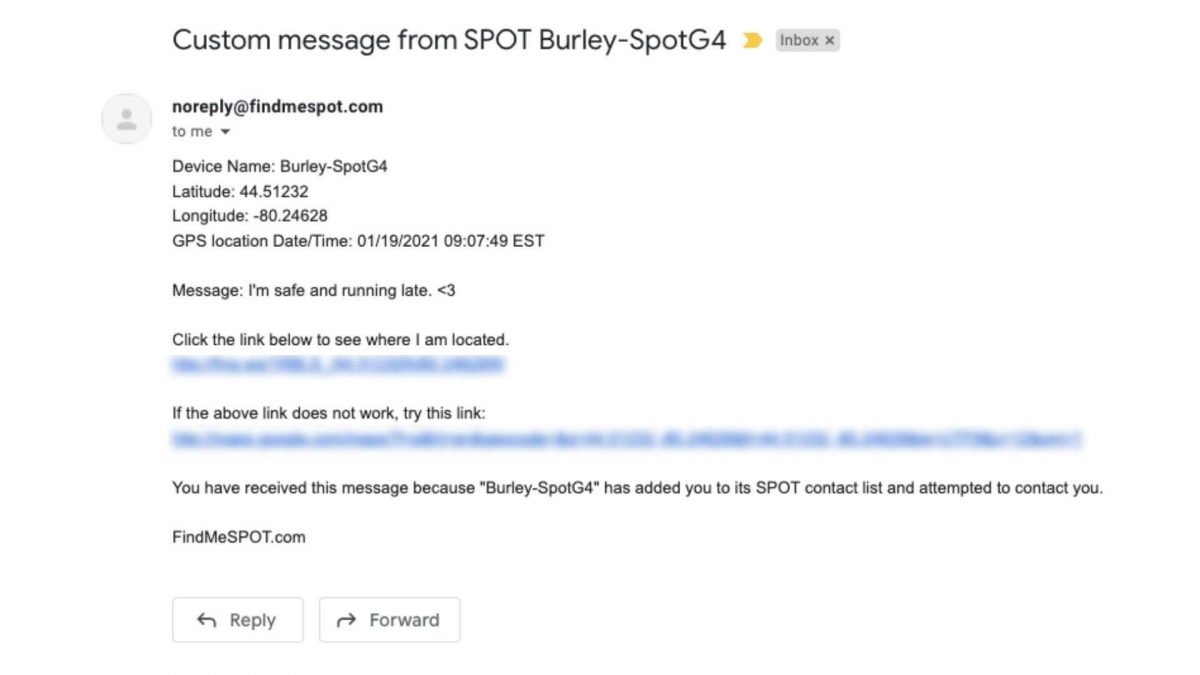Click the "Click the link below" sentence
The height and width of the screenshot is (675, 1200).
pyautogui.click(x=340, y=340)
